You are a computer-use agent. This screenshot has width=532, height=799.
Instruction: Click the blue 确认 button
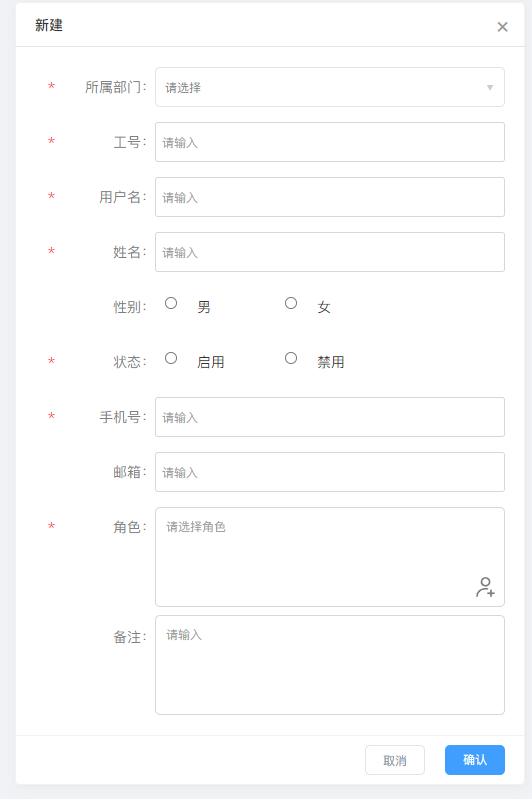pyautogui.click(x=475, y=760)
